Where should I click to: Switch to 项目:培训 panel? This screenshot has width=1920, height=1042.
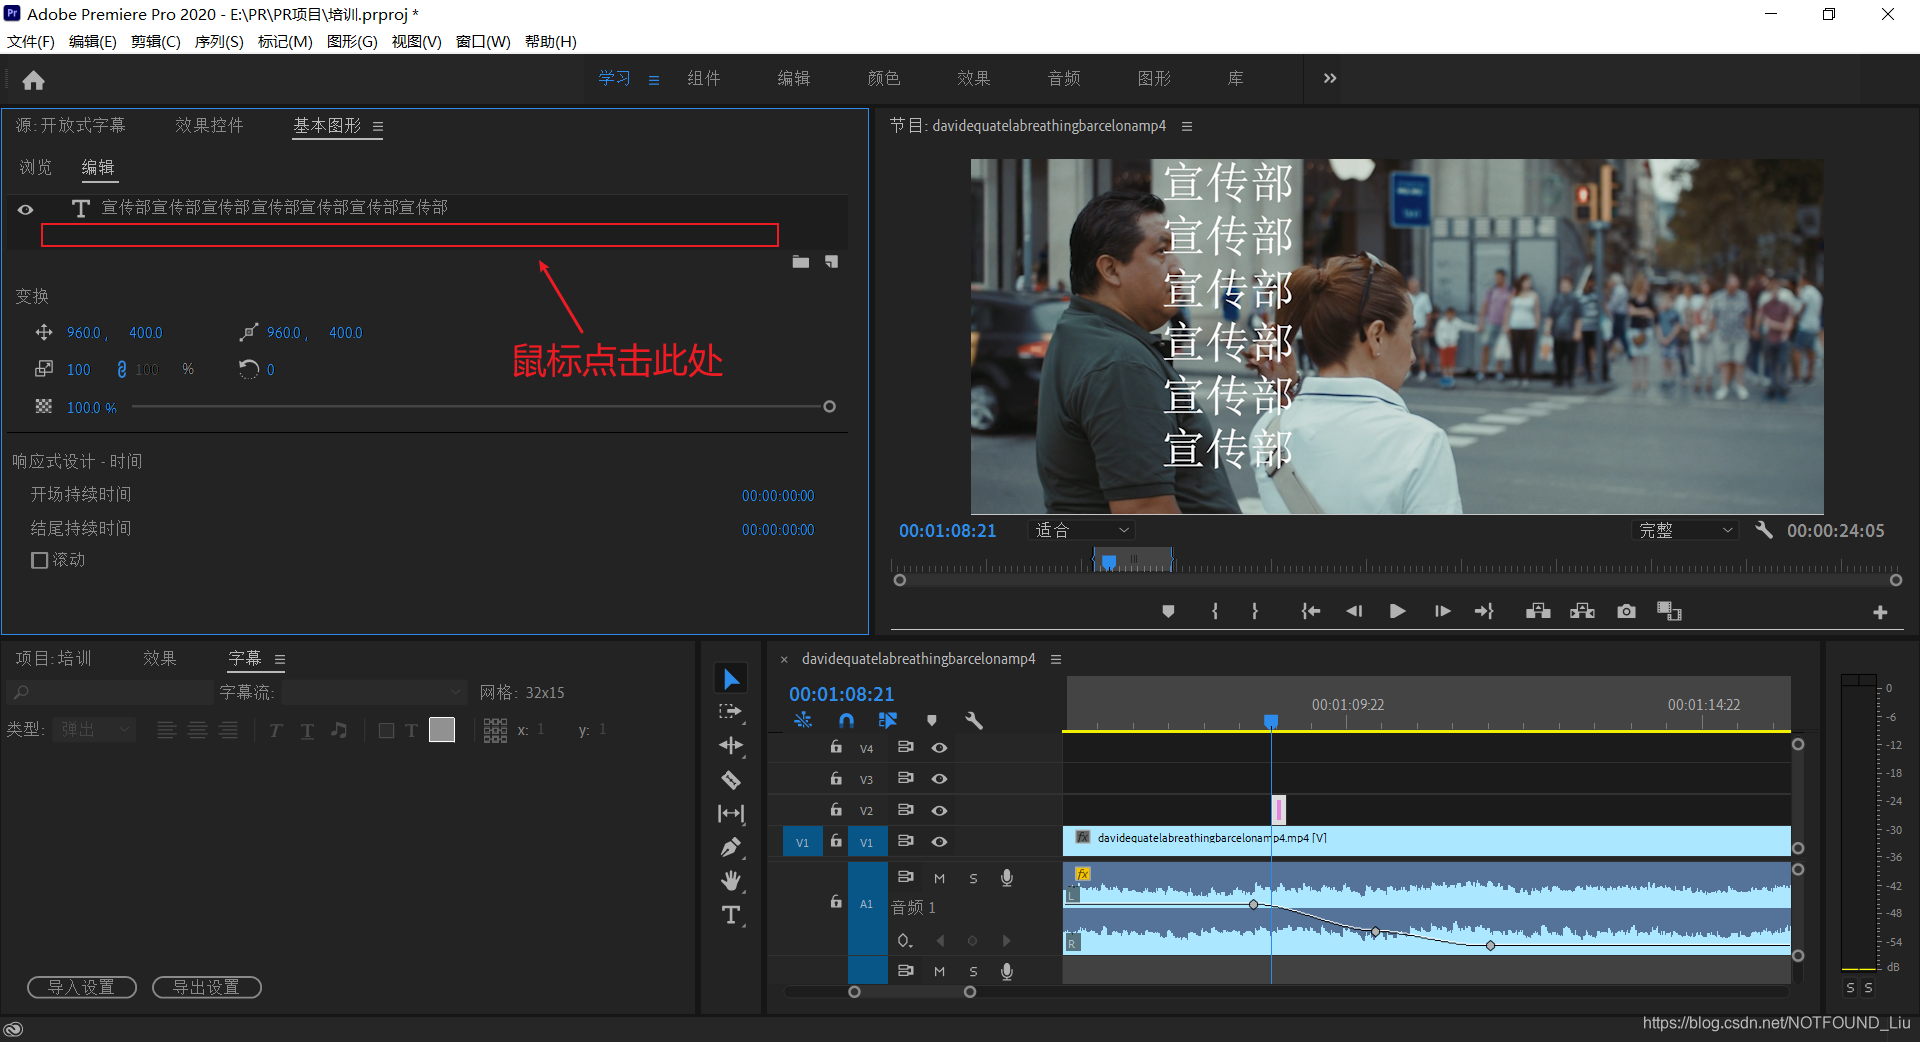pos(54,658)
